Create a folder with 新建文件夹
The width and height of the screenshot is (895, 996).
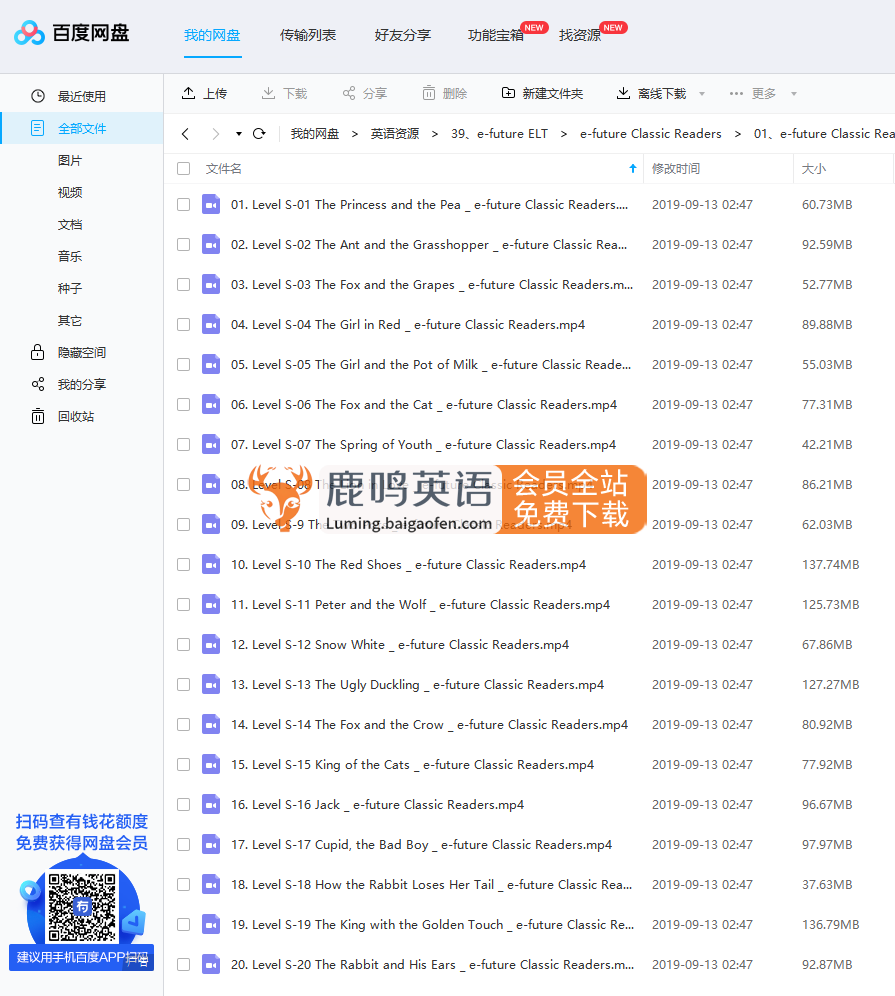coord(542,93)
